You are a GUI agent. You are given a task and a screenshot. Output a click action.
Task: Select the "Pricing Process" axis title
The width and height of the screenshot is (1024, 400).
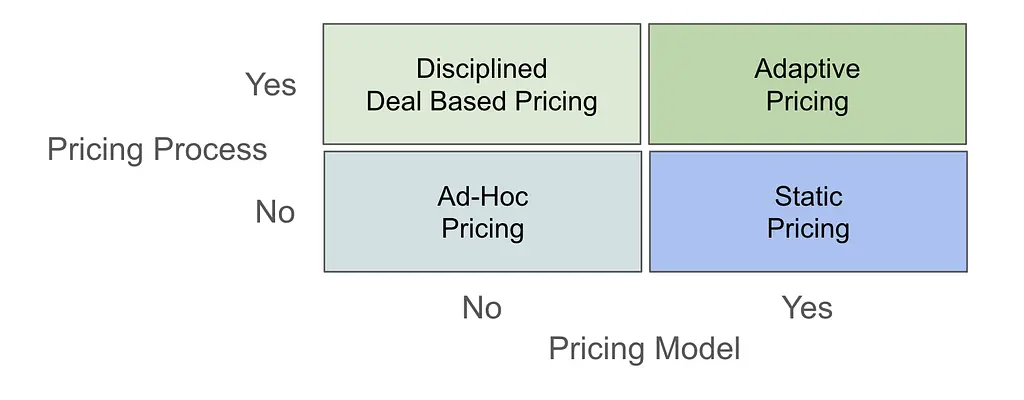[157, 150]
